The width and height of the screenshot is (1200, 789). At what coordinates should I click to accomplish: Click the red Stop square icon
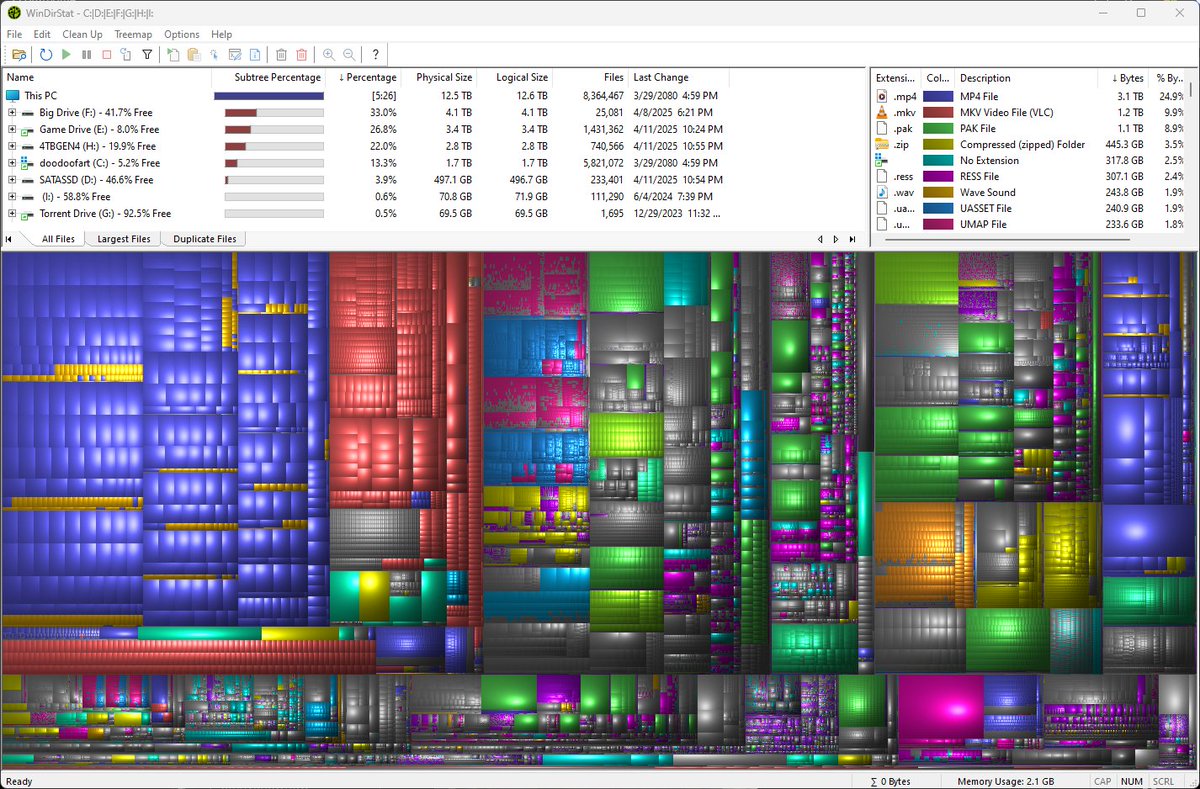pyautogui.click(x=107, y=55)
